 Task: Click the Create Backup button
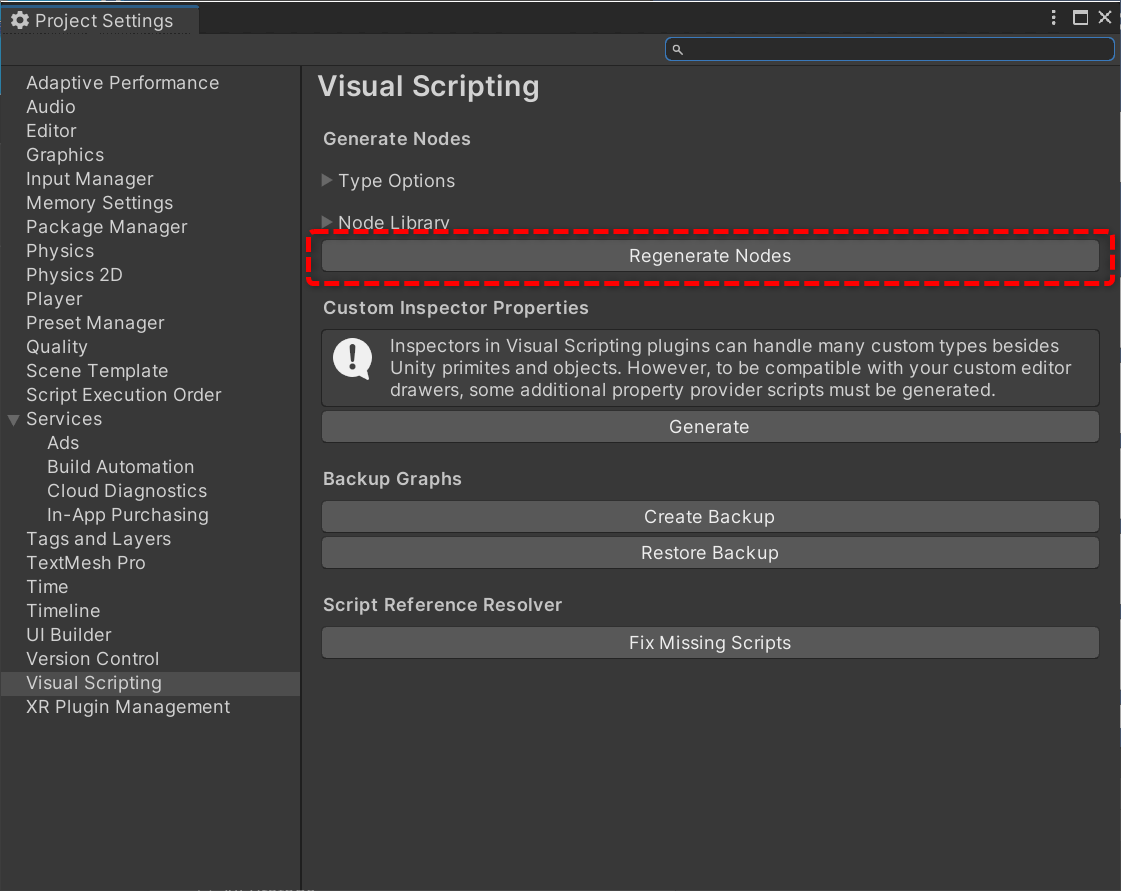pos(710,516)
